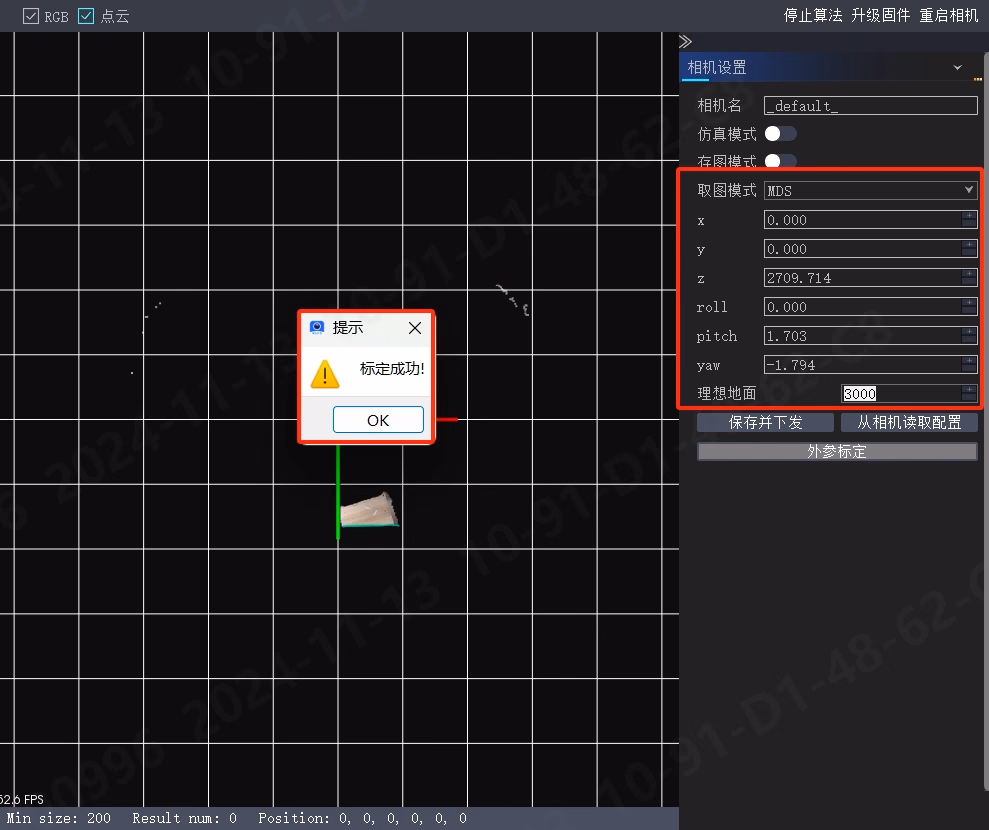Image resolution: width=989 pixels, height=830 pixels.
Task: Click the z field stepper arrows
Action: (x=969, y=278)
